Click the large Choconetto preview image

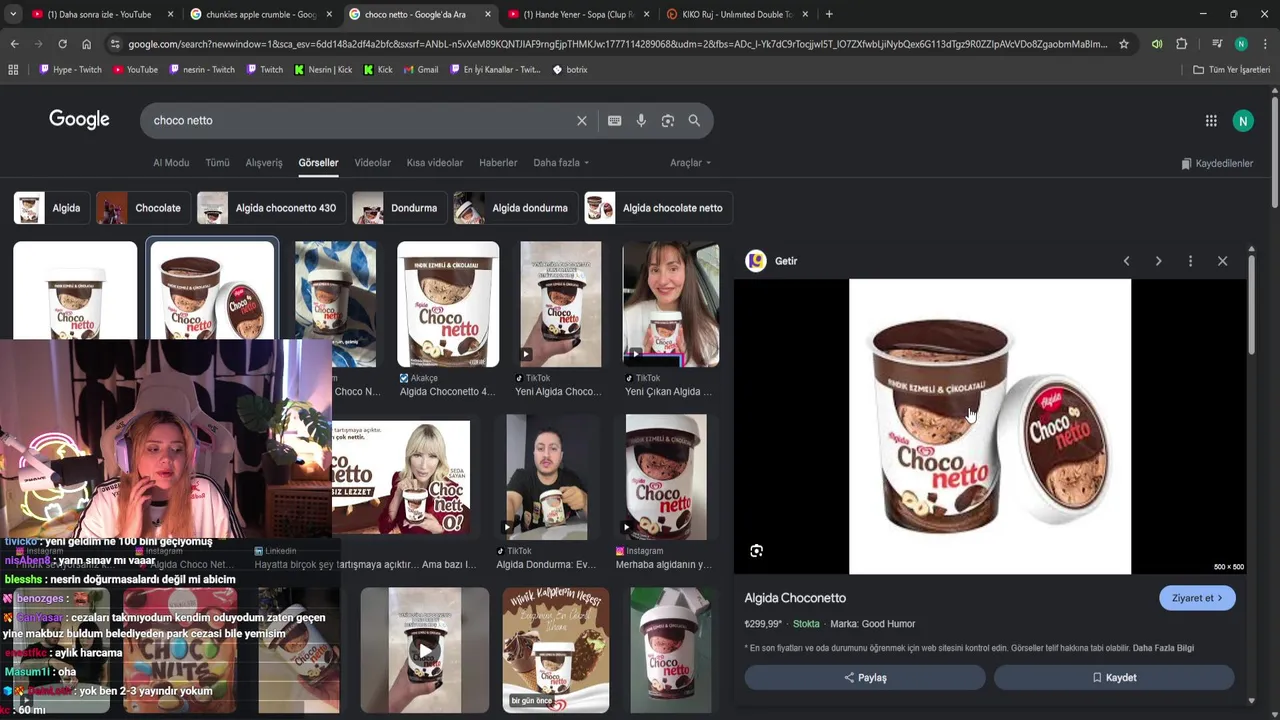pyautogui.click(x=990, y=426)
